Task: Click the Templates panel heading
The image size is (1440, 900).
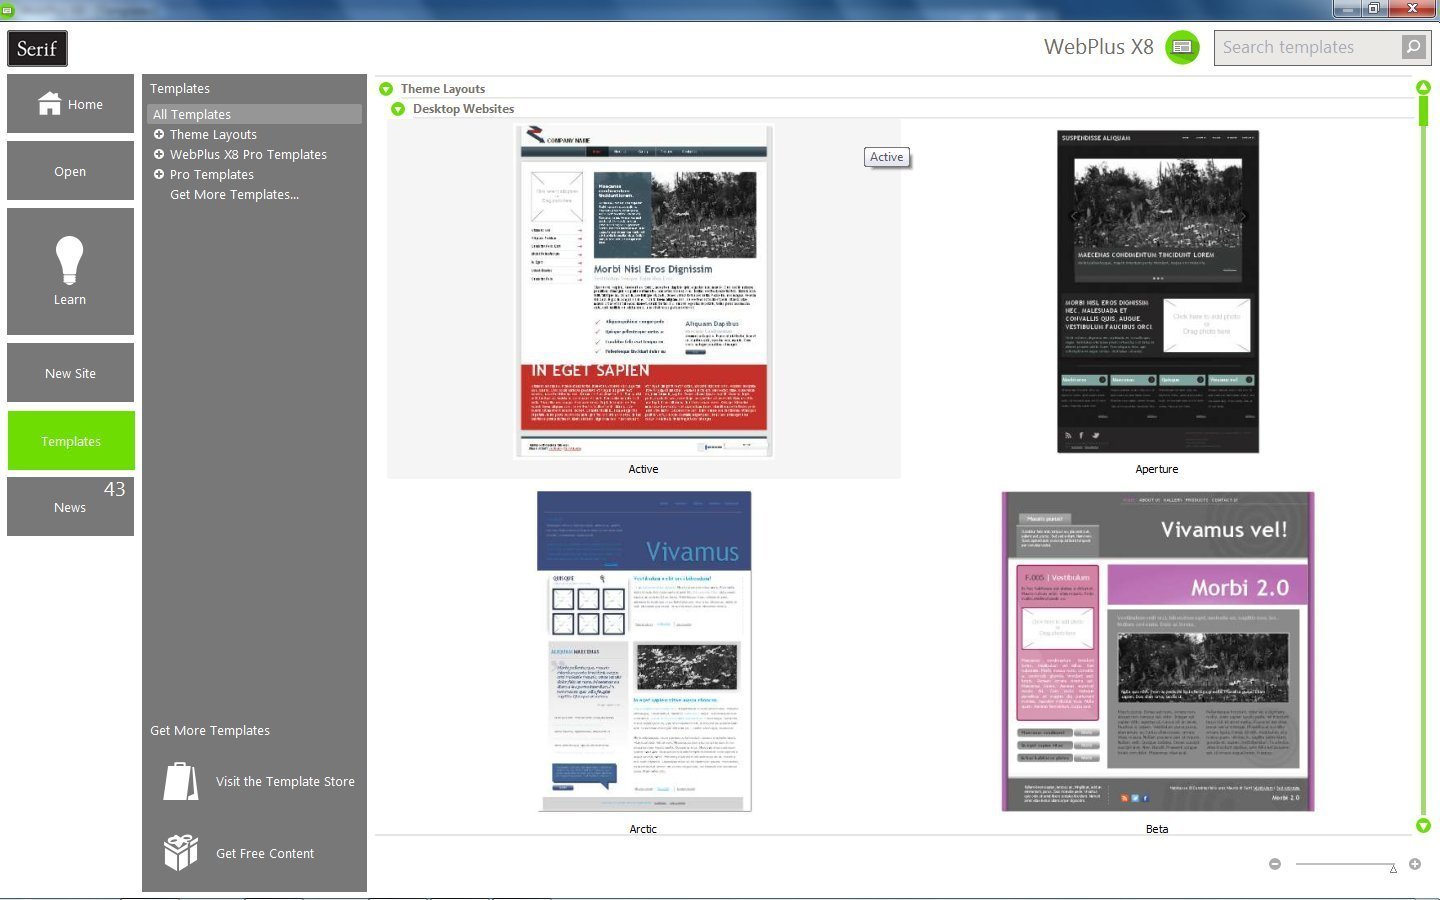Action: click(180, 89)
